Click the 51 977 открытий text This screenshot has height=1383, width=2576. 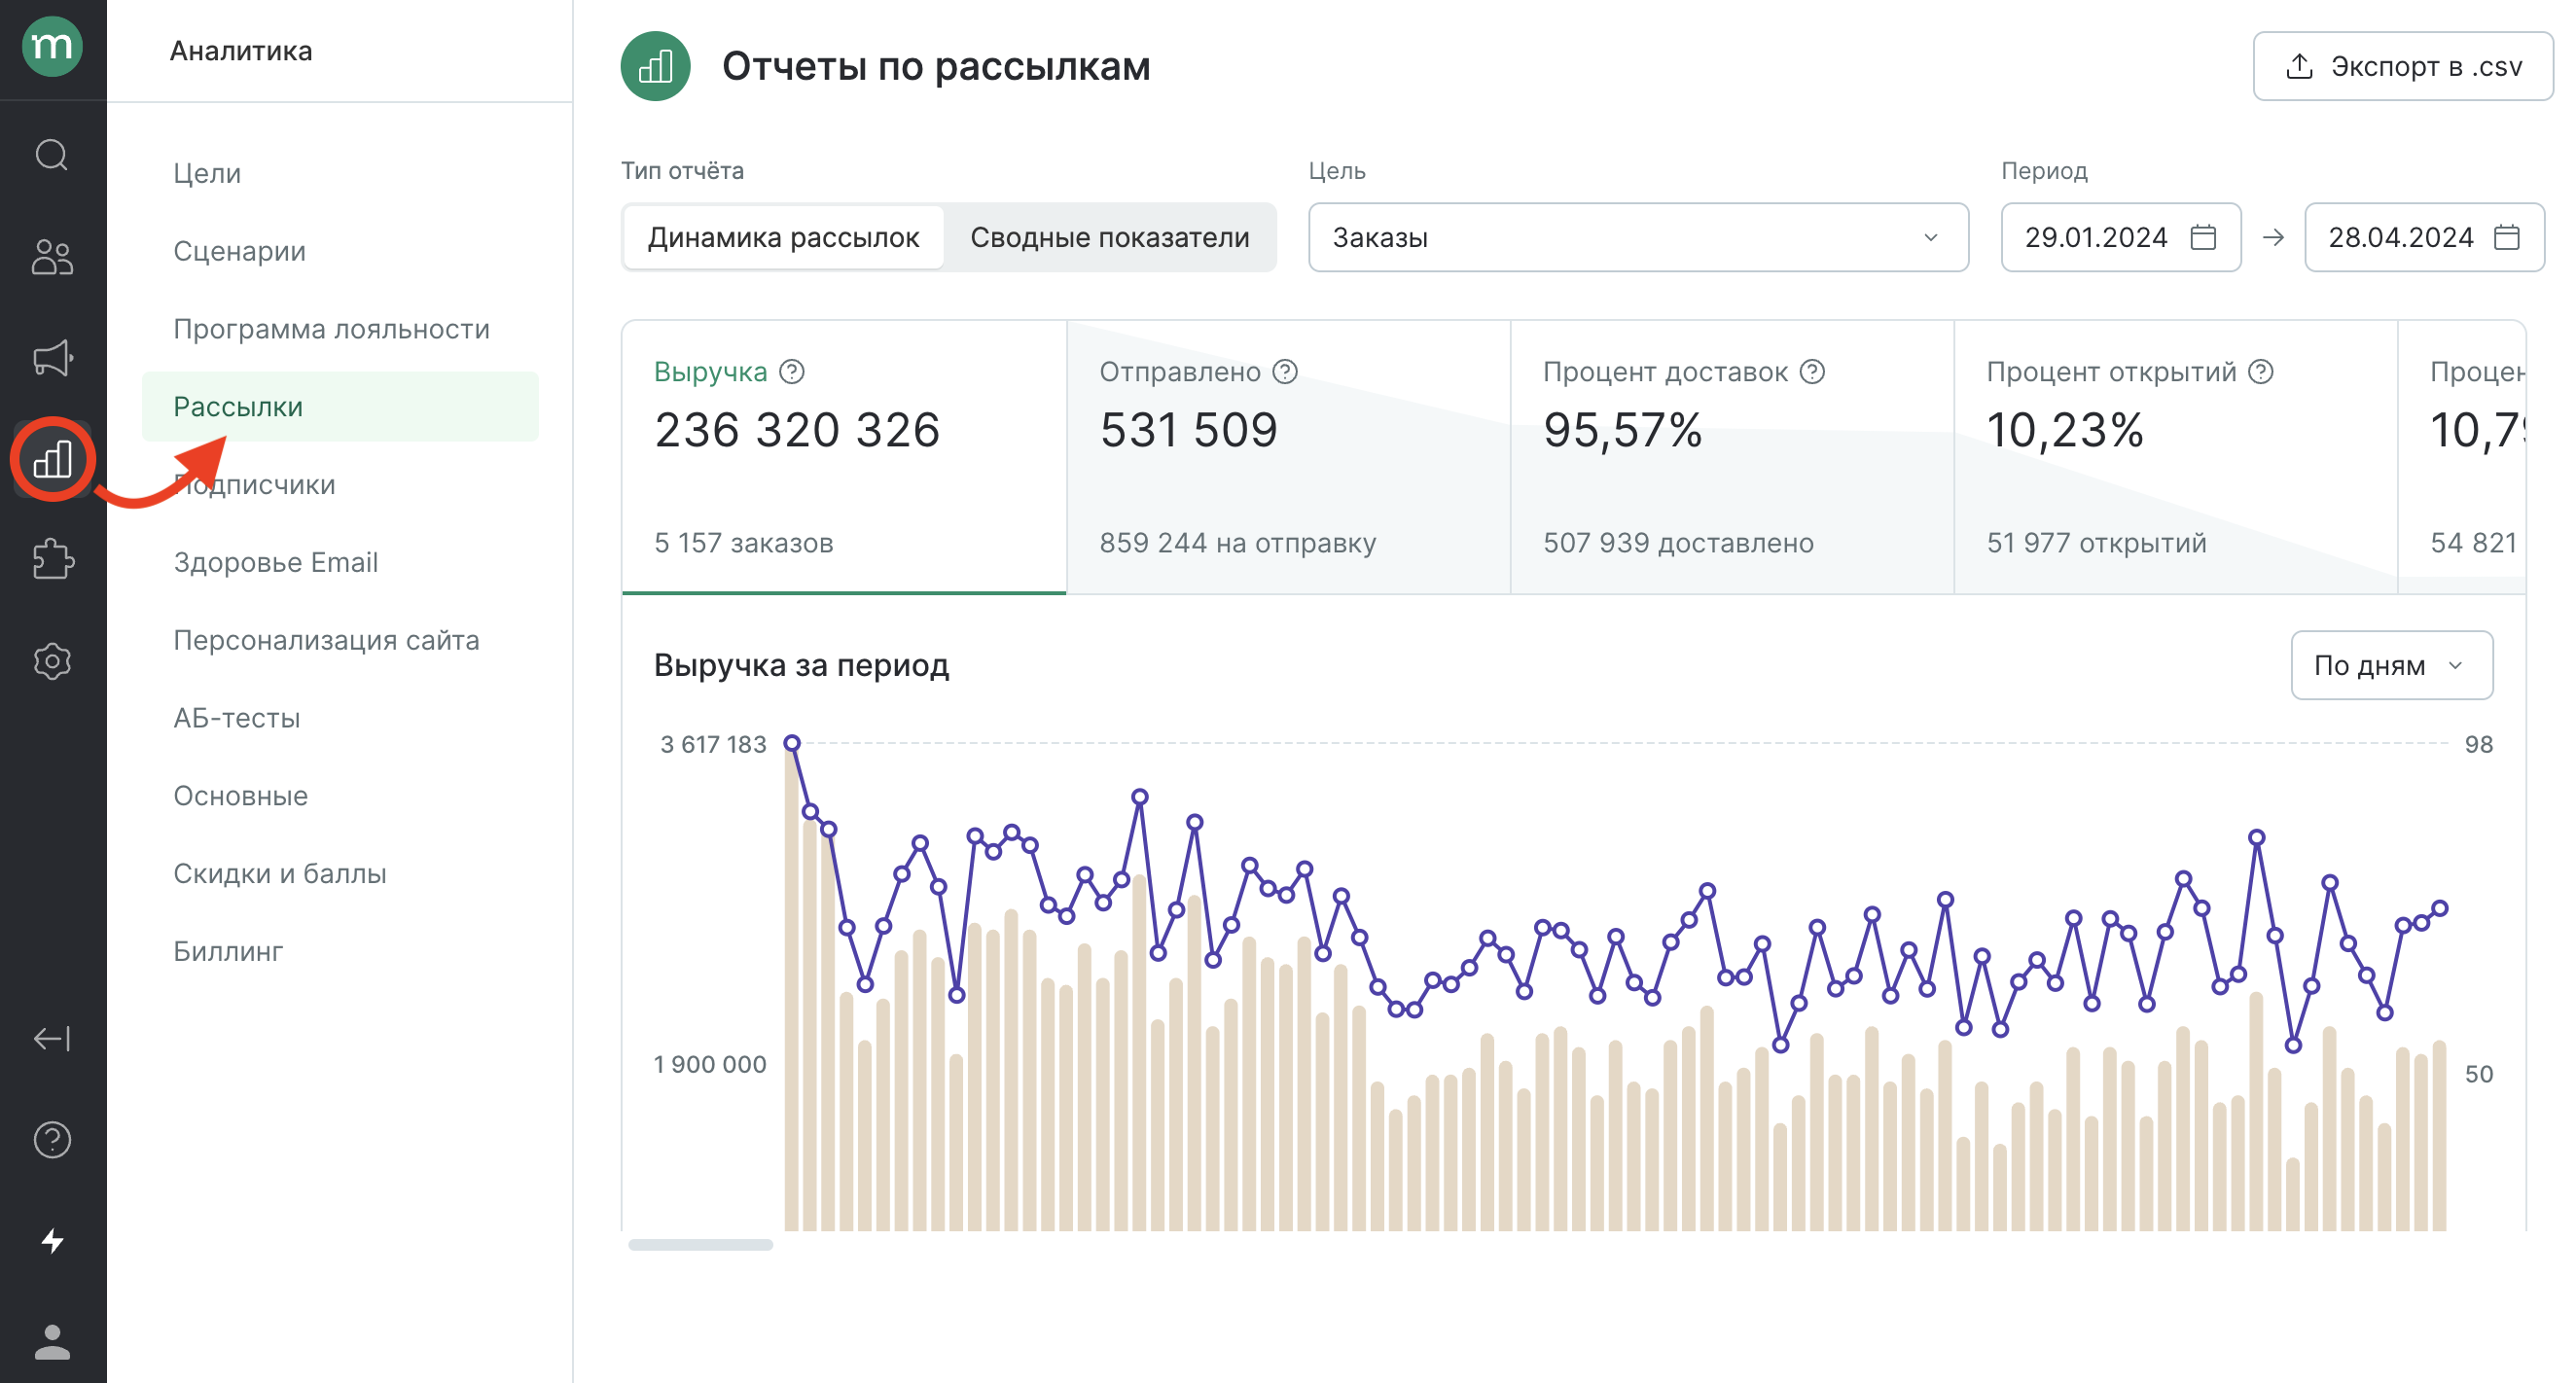2096,543
